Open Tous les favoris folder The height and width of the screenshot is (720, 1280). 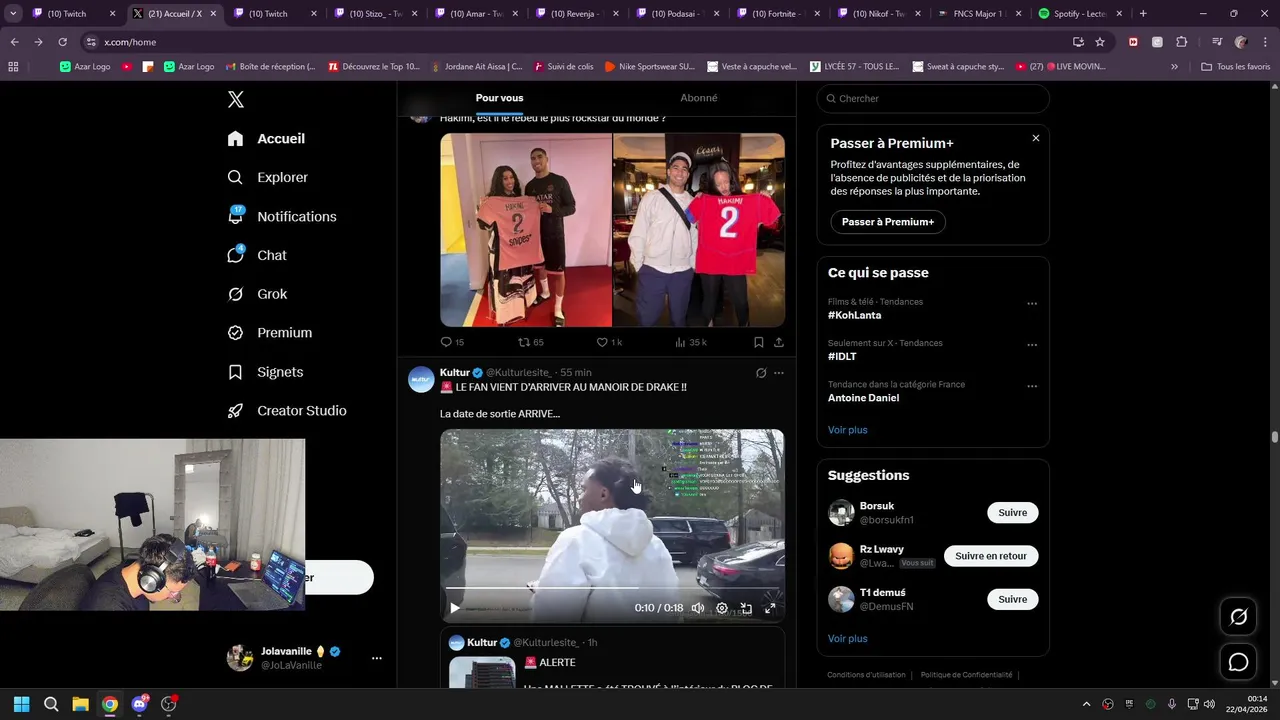[1235, 66]
